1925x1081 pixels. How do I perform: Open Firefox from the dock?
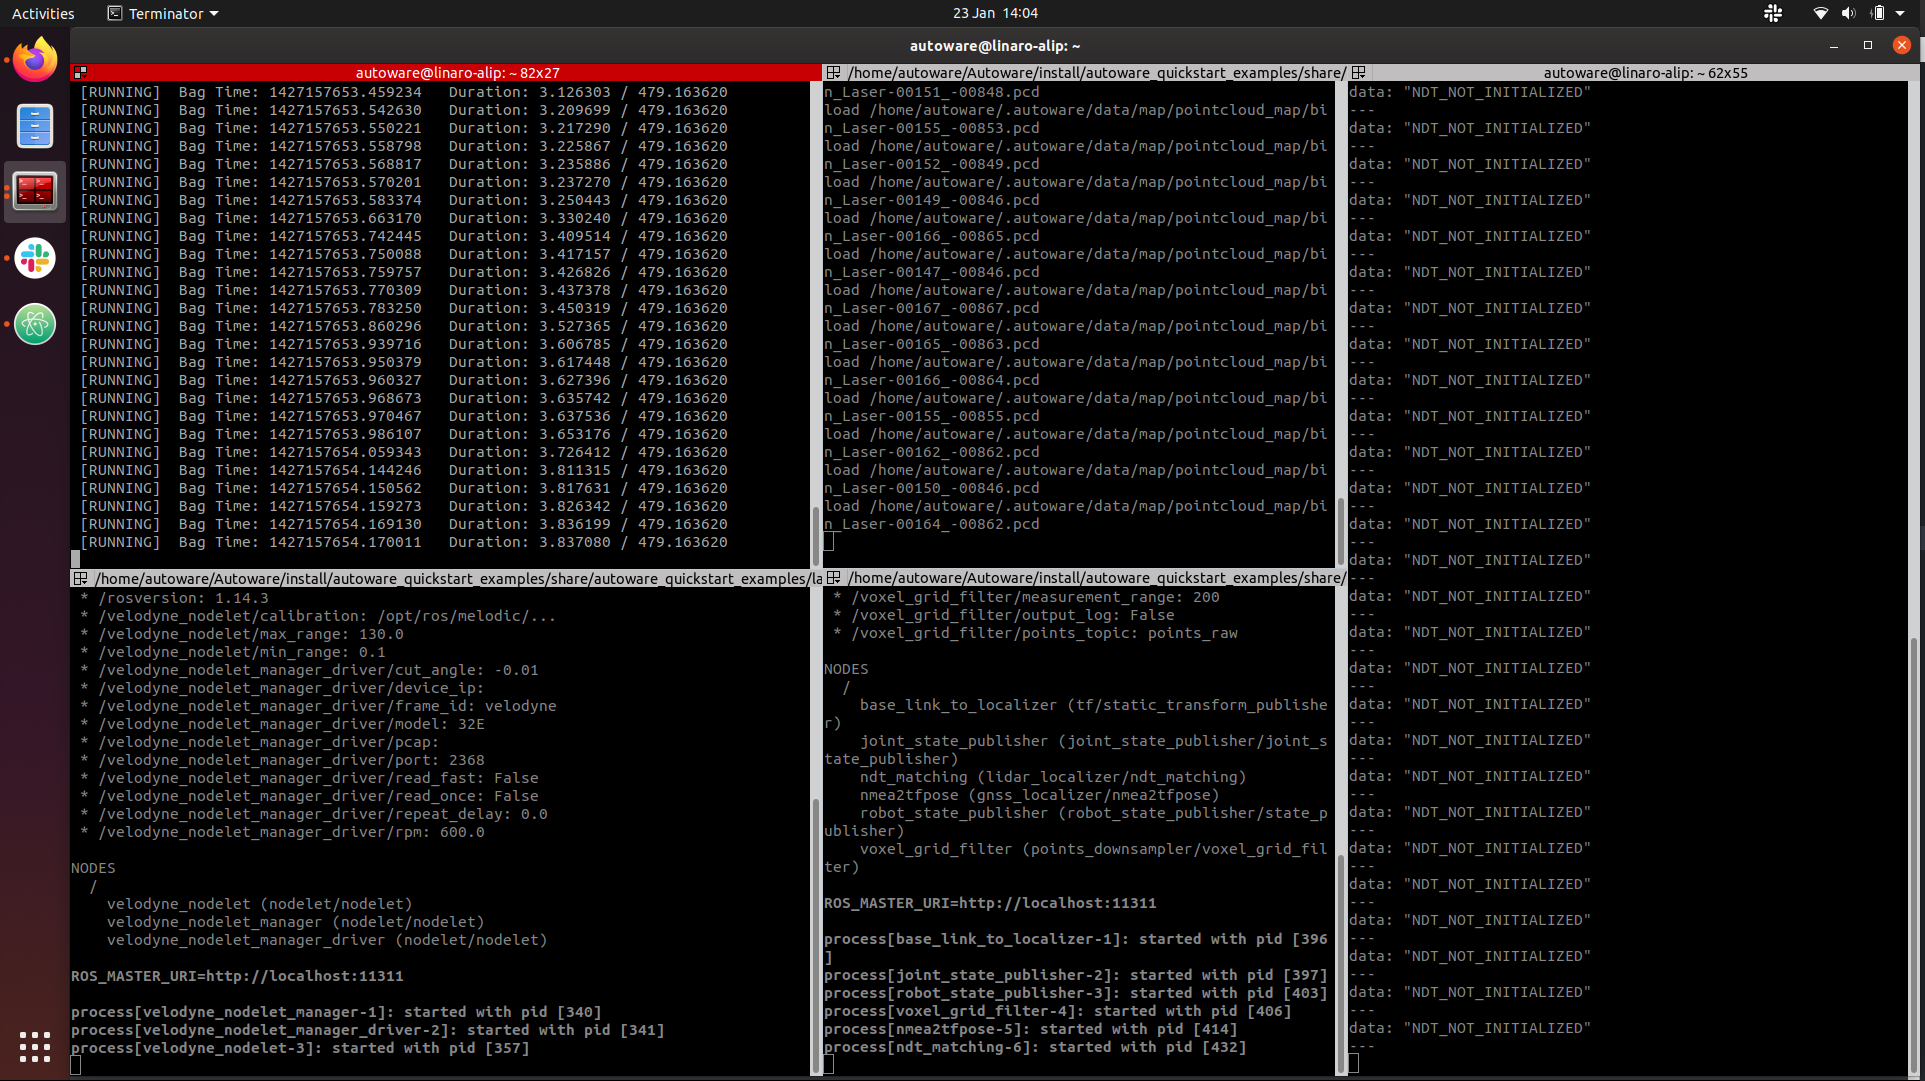coord(35,60)
